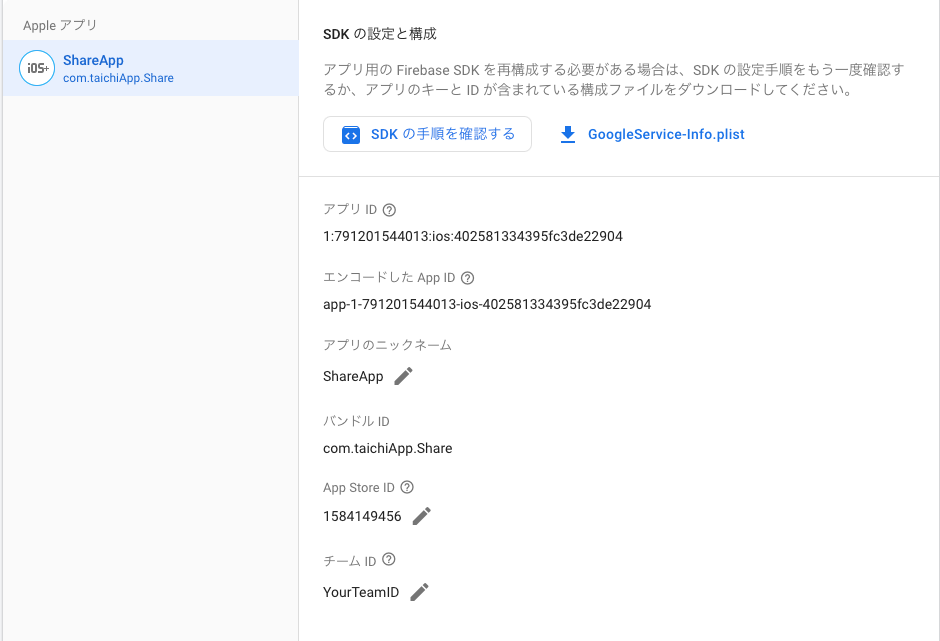Click the バンドル ID label
Viewport: 940px width, 641px height.
tap(356, 421)
